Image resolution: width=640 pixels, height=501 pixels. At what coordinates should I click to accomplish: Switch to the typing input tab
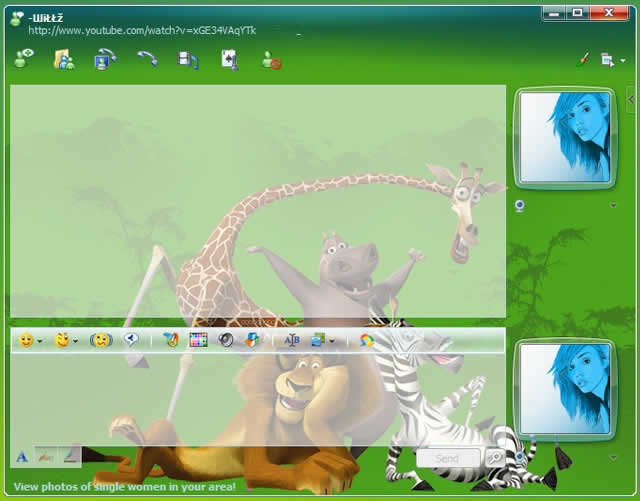(x=71, y=456)
